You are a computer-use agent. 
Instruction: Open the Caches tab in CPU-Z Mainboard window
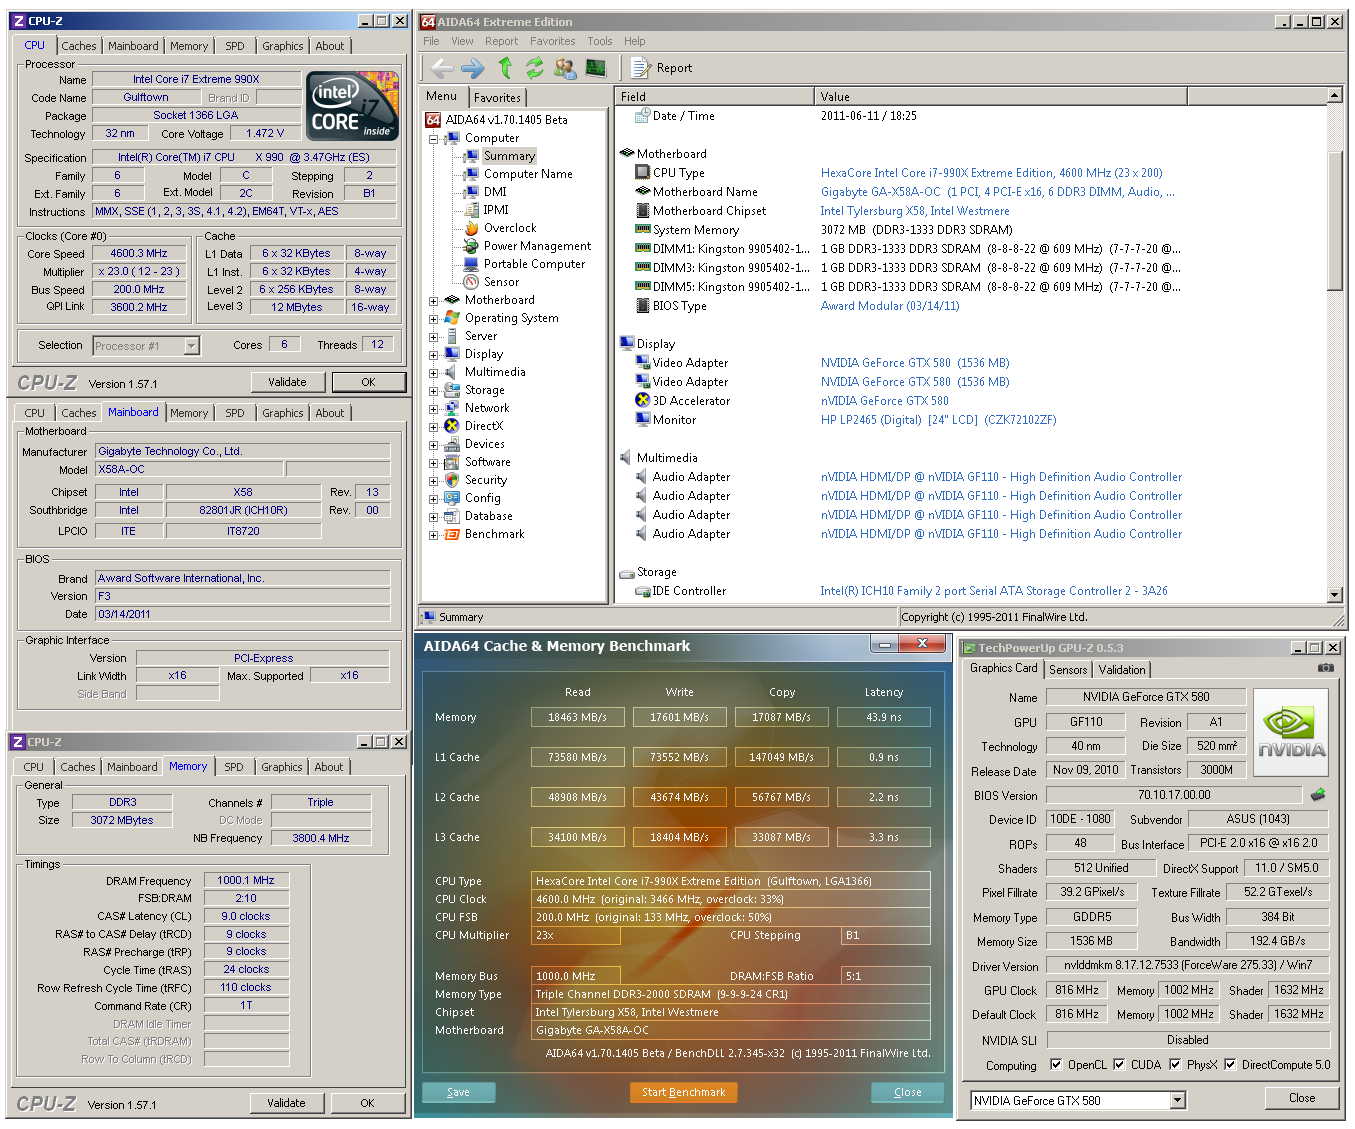(x=79, y=413)
